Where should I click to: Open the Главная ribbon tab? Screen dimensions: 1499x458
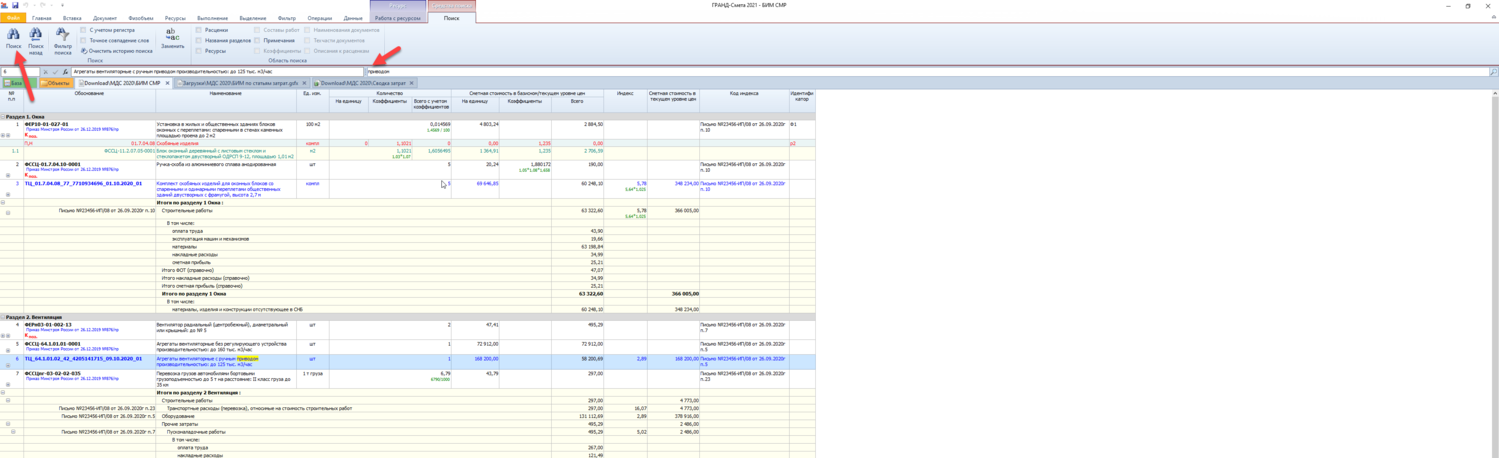[41, 18]
